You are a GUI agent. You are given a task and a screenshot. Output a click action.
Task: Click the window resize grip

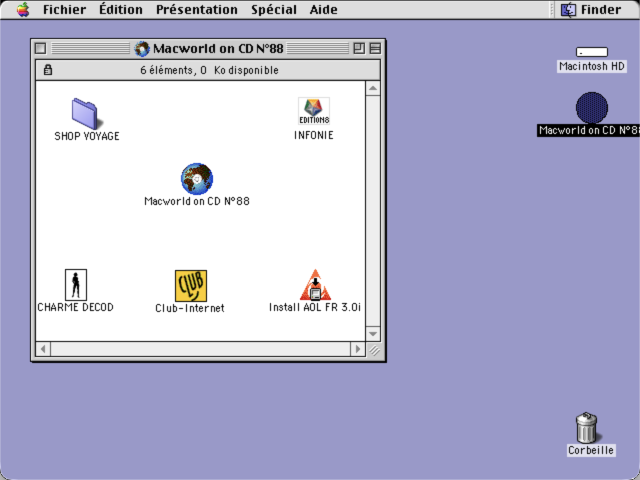coord(374,349)
